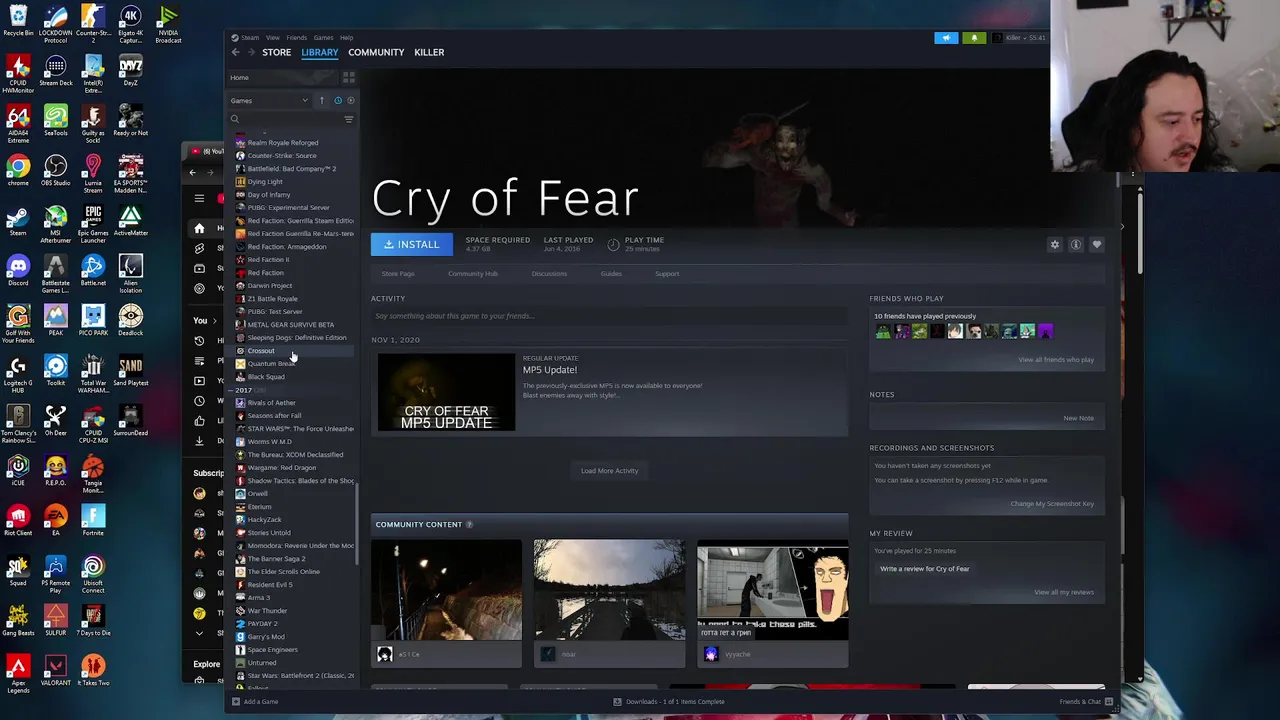Open the snowy dock community screenshot
The image size is (1280, 720).
[x=609, y=590]
